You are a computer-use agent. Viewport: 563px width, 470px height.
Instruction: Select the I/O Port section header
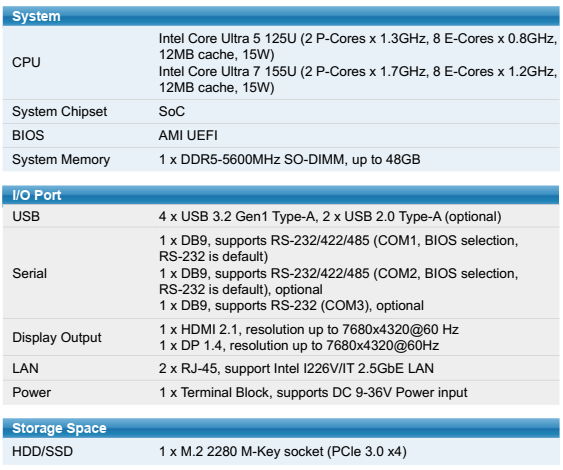click(281, 195)
